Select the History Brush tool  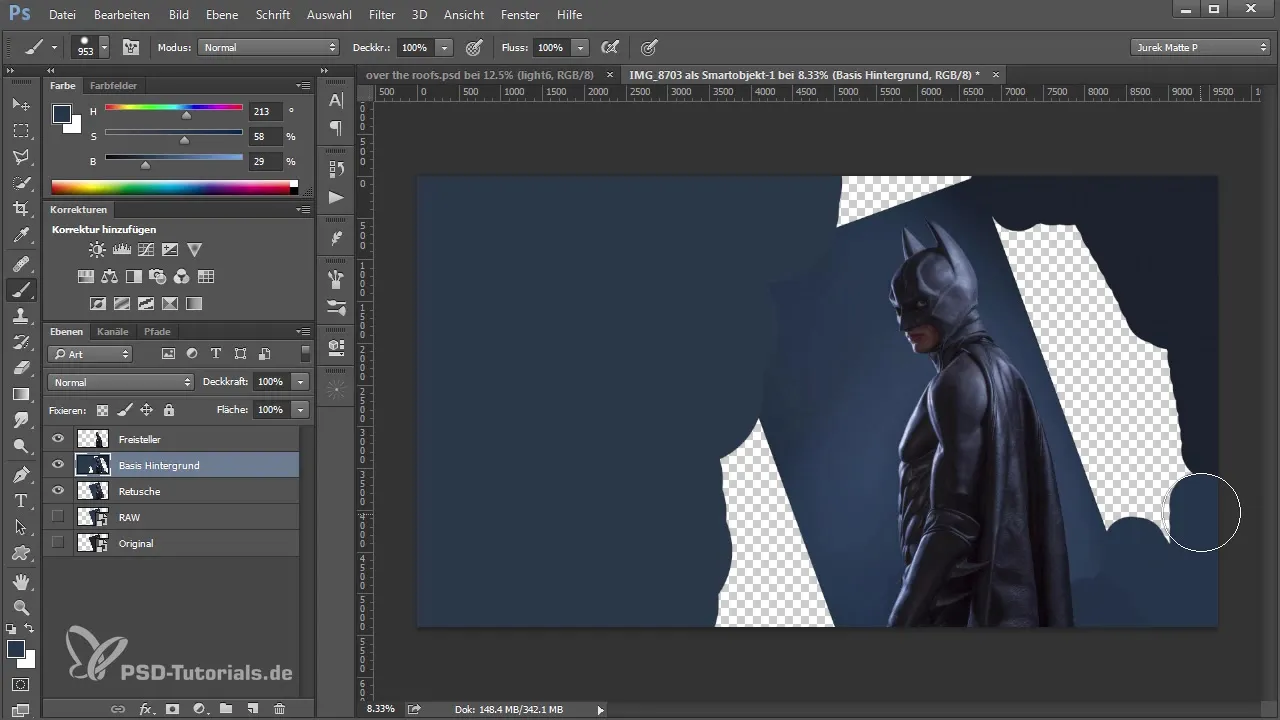(21, 342)
